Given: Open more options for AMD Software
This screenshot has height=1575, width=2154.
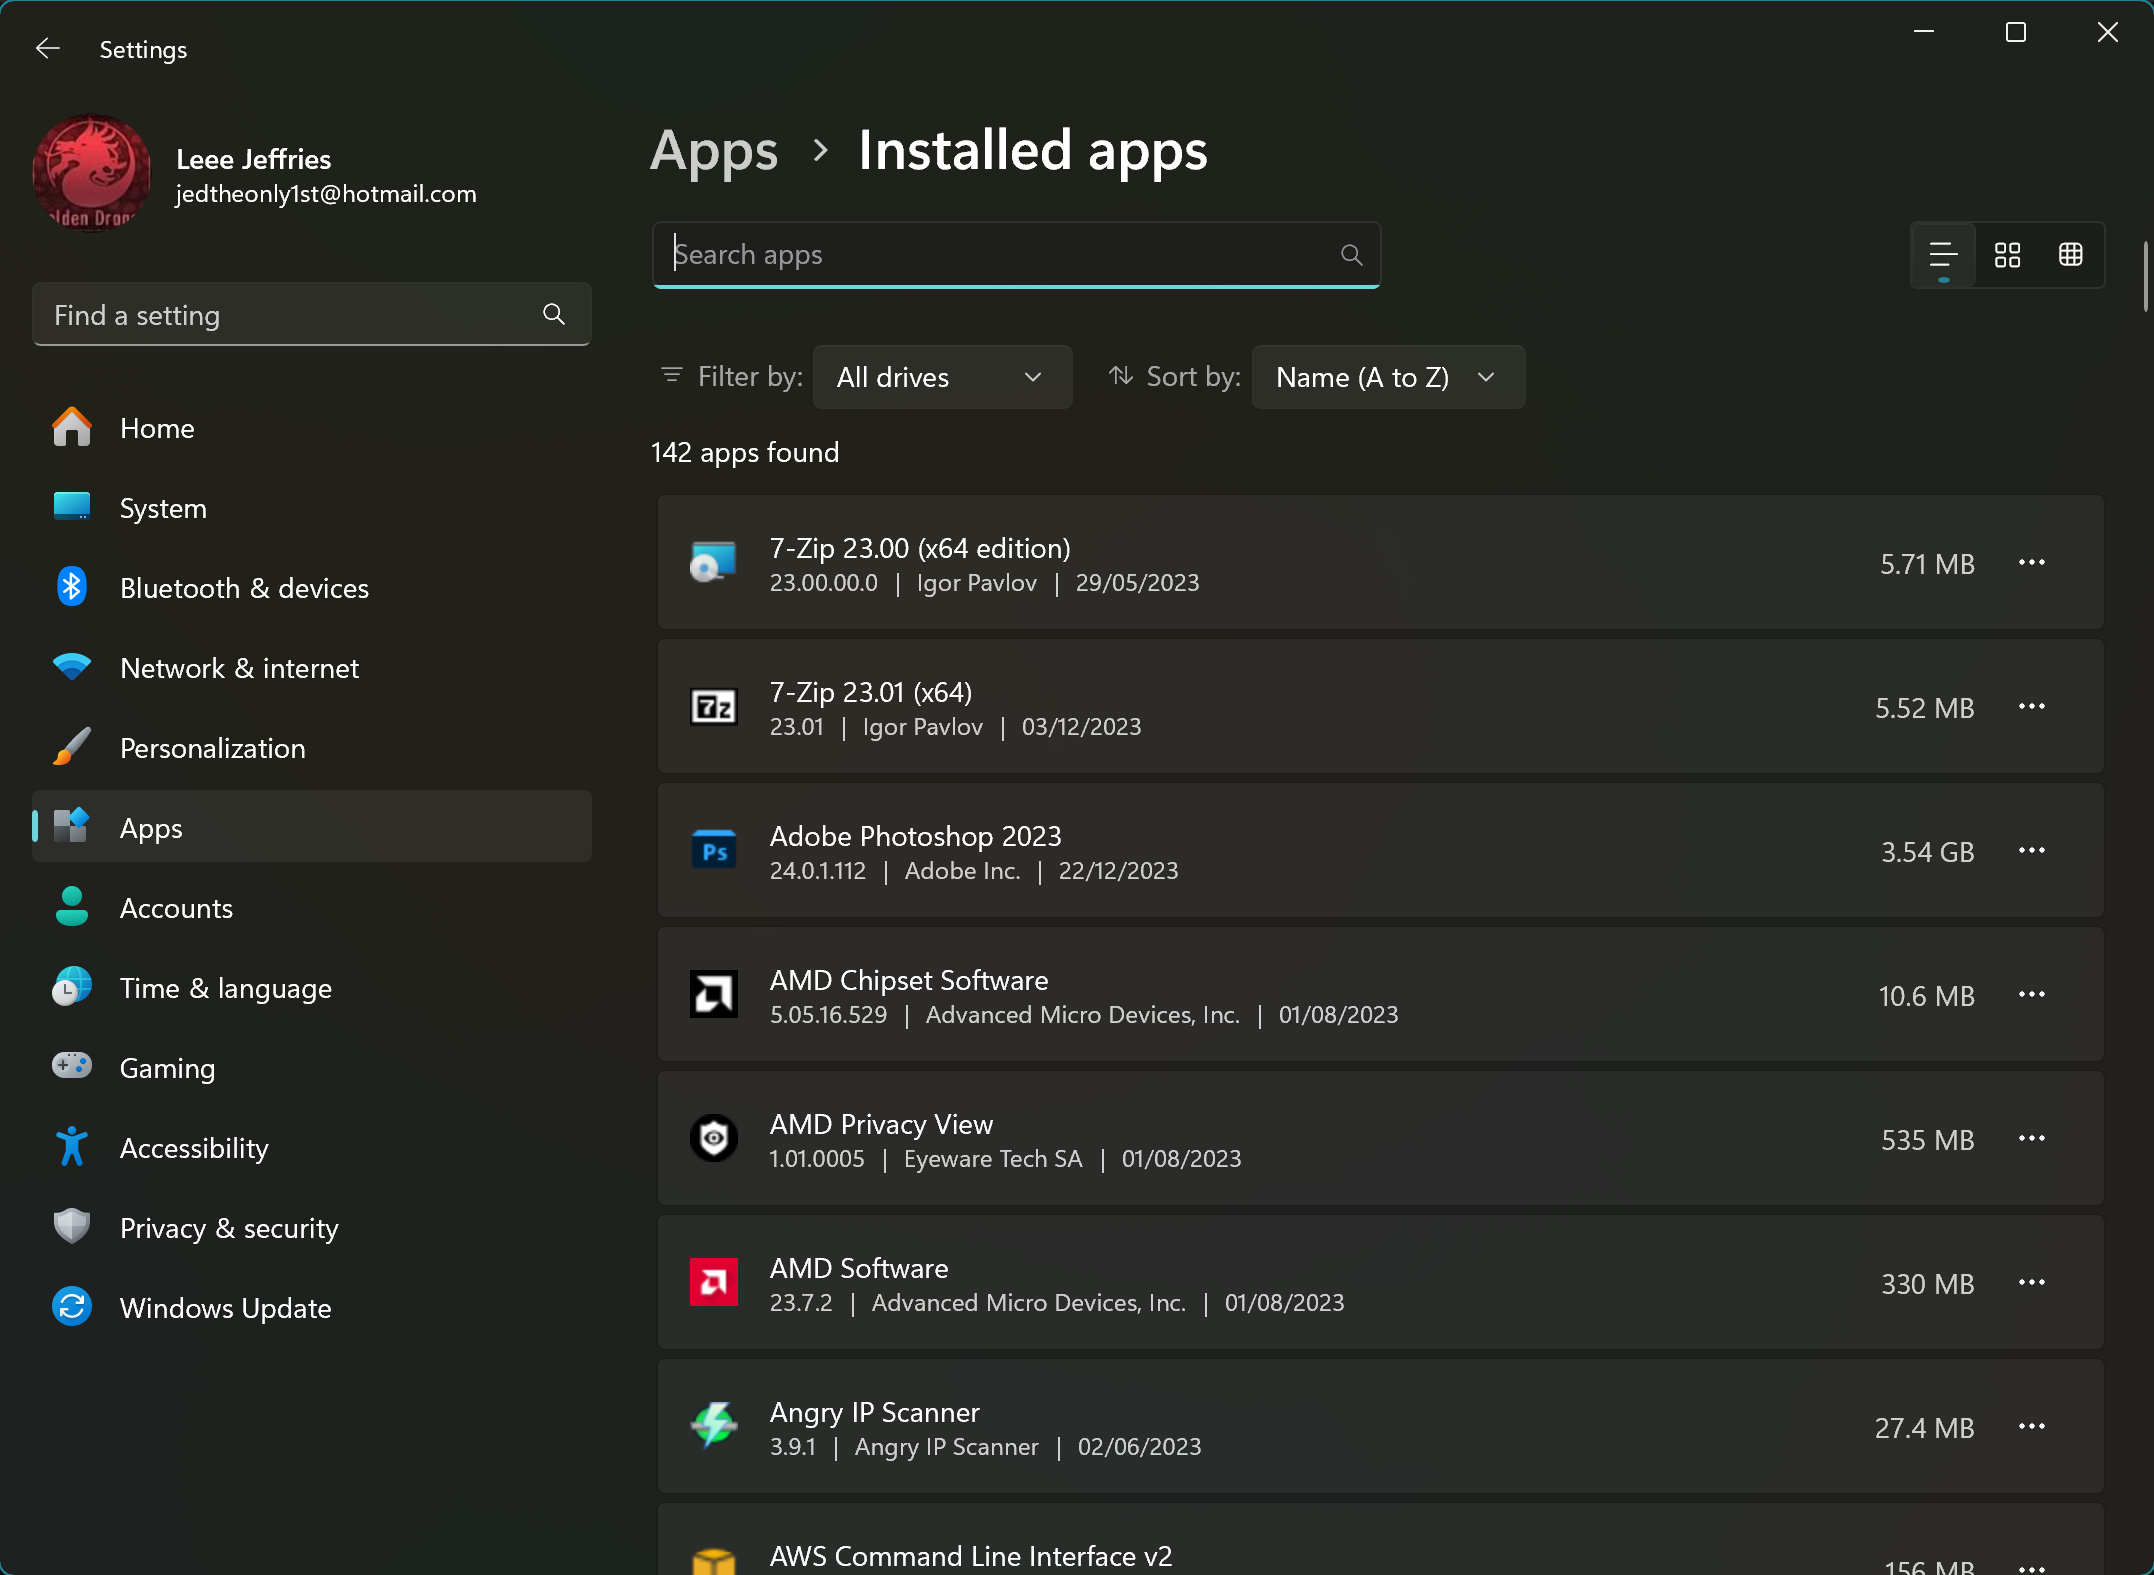Looking at the screenshot, I should pos(2032,1283).
